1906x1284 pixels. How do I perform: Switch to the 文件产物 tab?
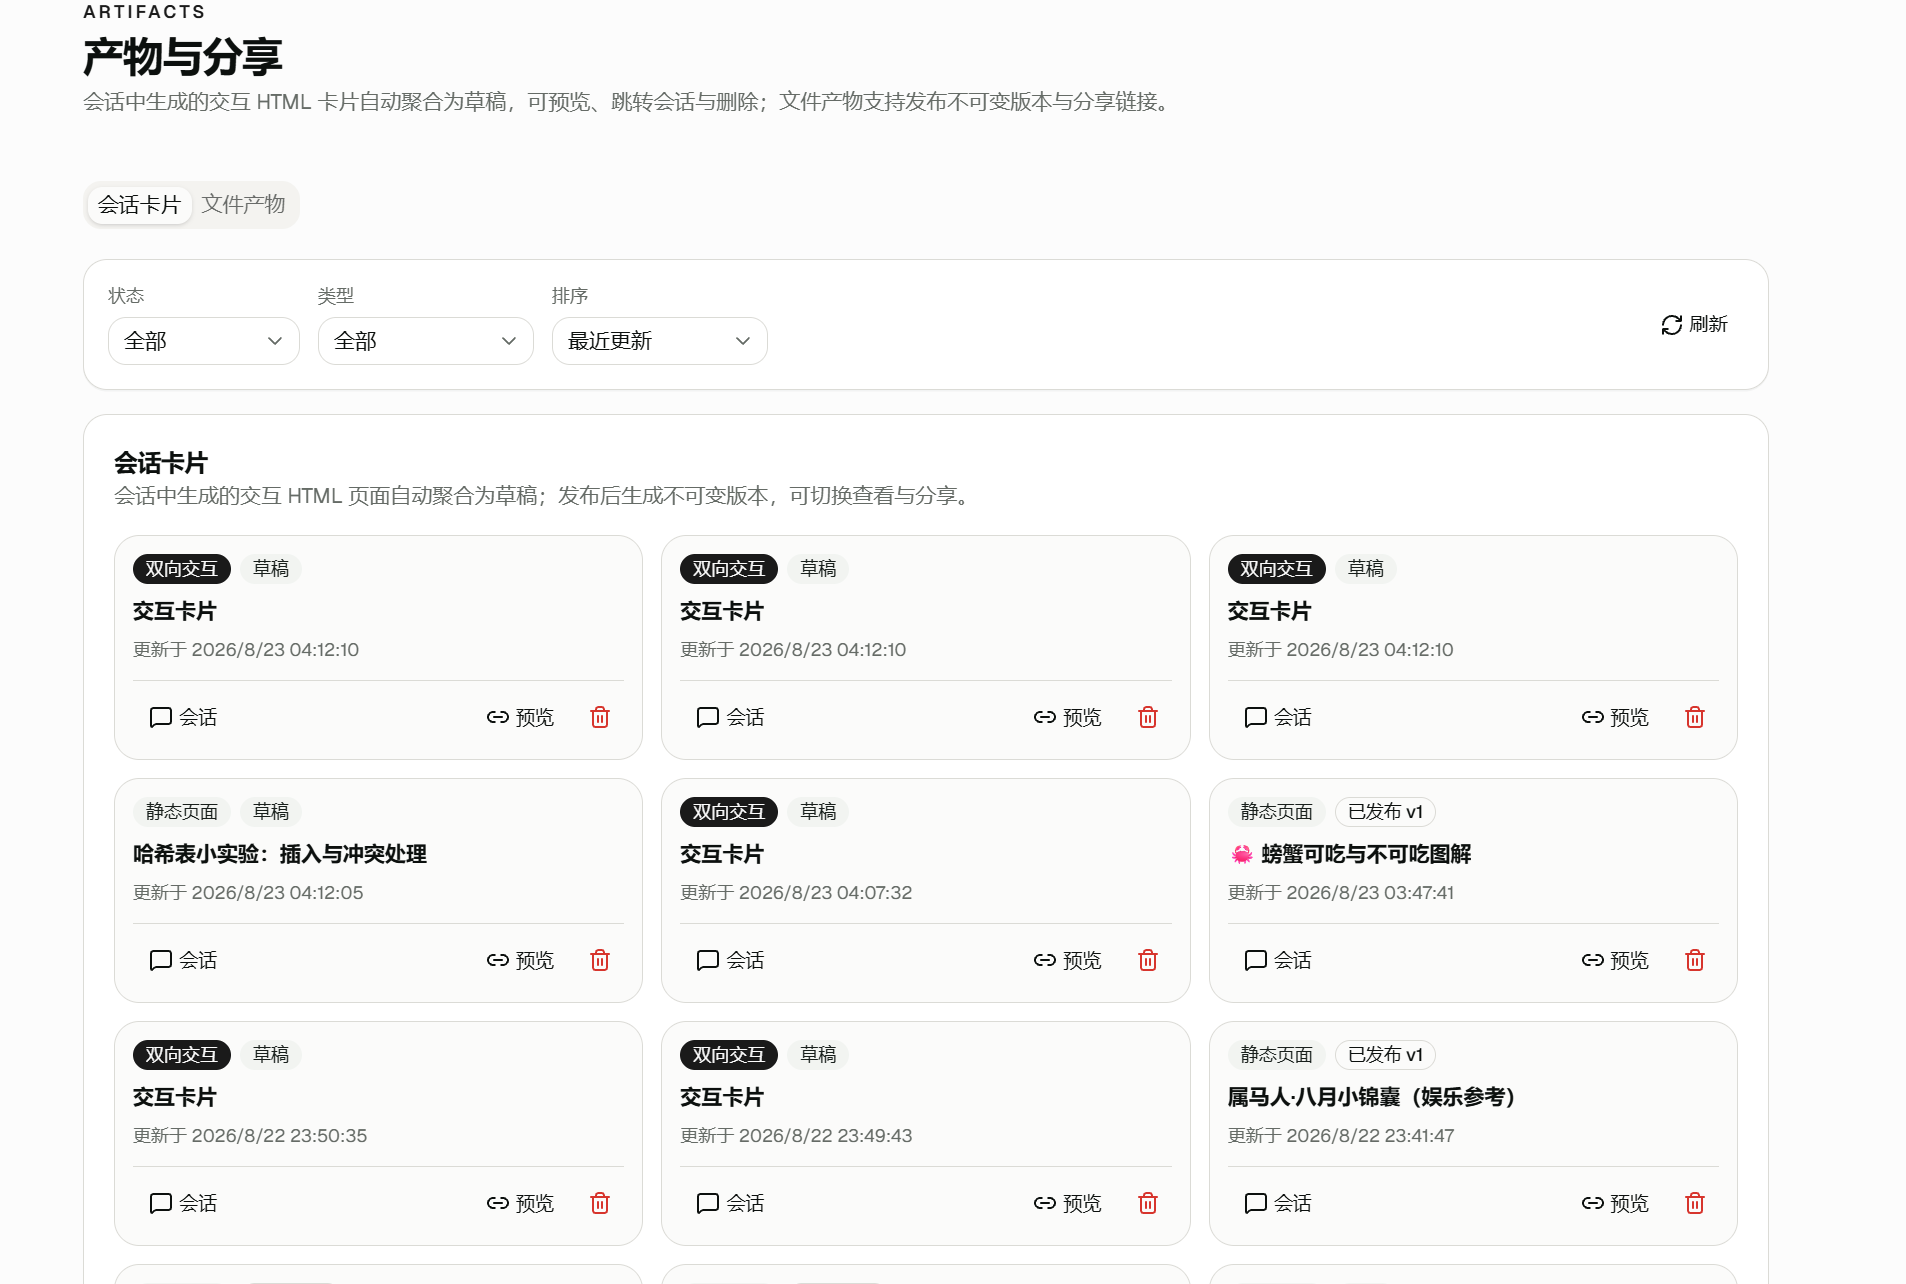[243, 205]
